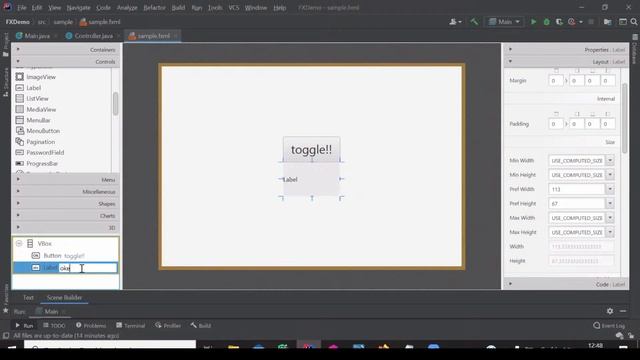Open Database tool window on right edge
This screenshot has width=640, height=360.
[x=634, y=50]
